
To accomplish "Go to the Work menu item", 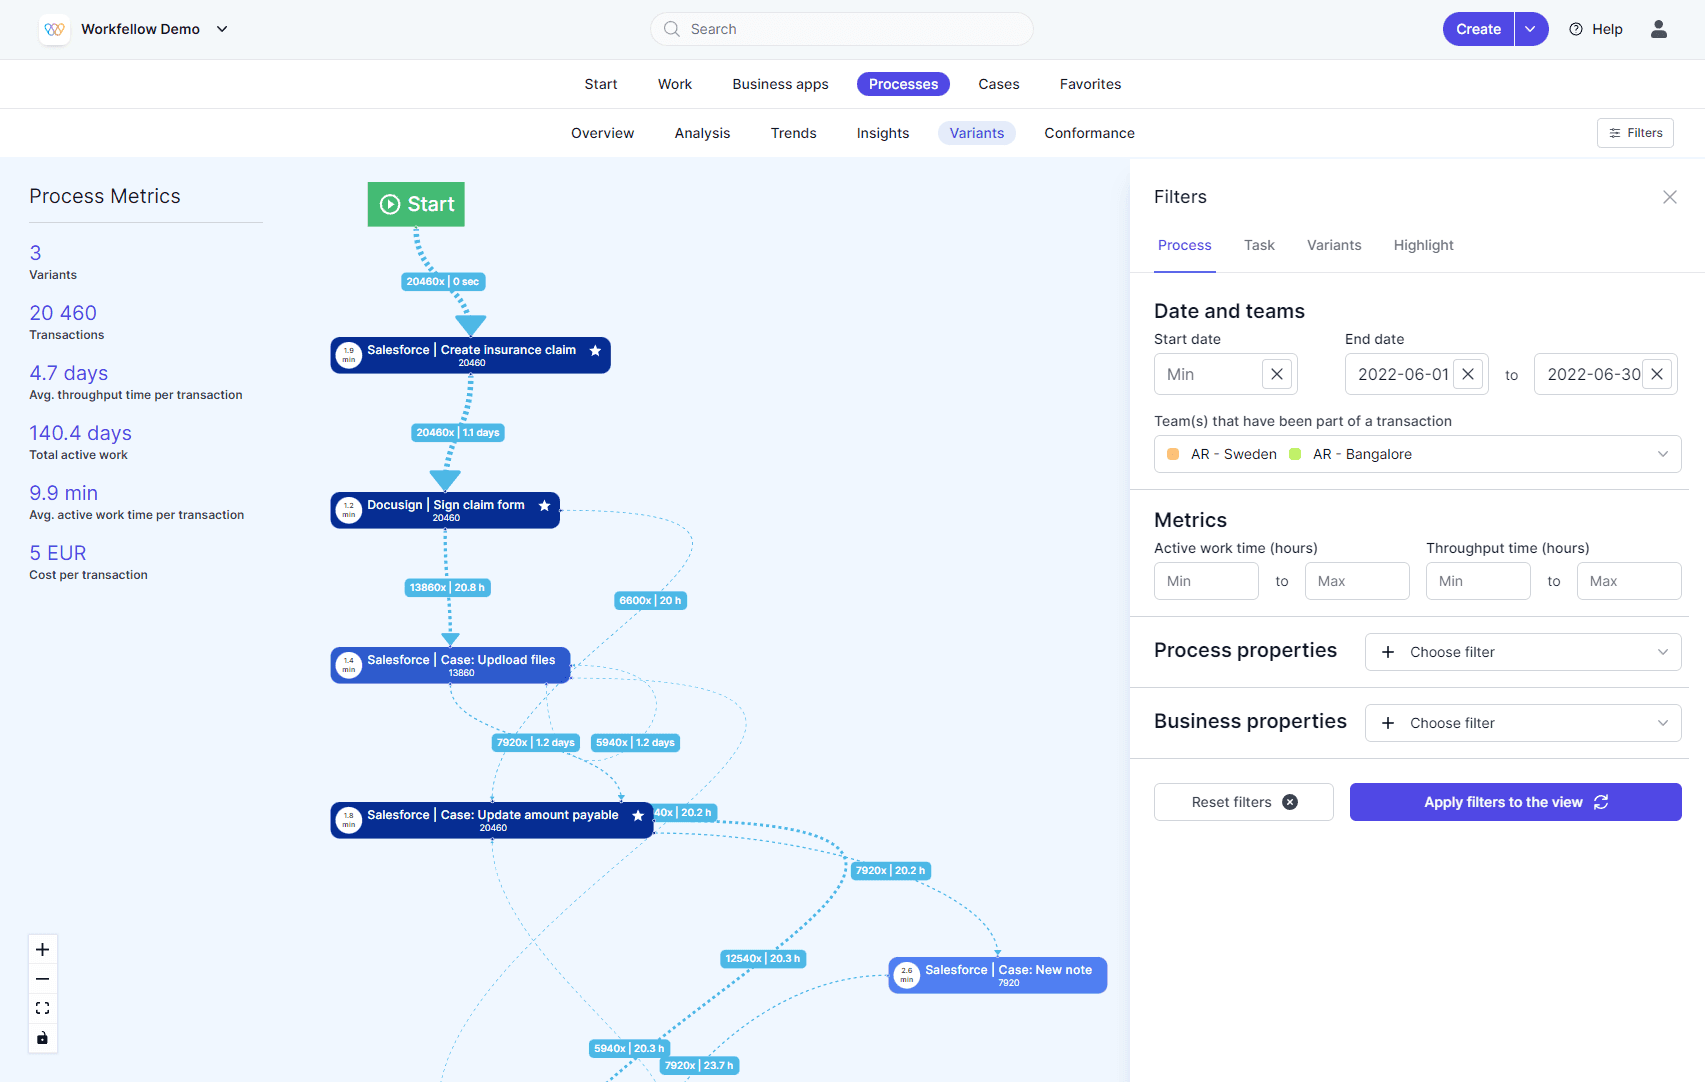I will pyautogui.click(x=675, y=84).
